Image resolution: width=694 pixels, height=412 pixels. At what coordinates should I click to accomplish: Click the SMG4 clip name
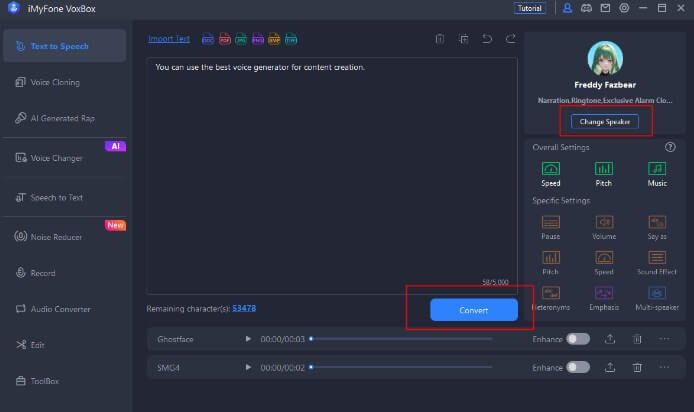tap(168, 367)
